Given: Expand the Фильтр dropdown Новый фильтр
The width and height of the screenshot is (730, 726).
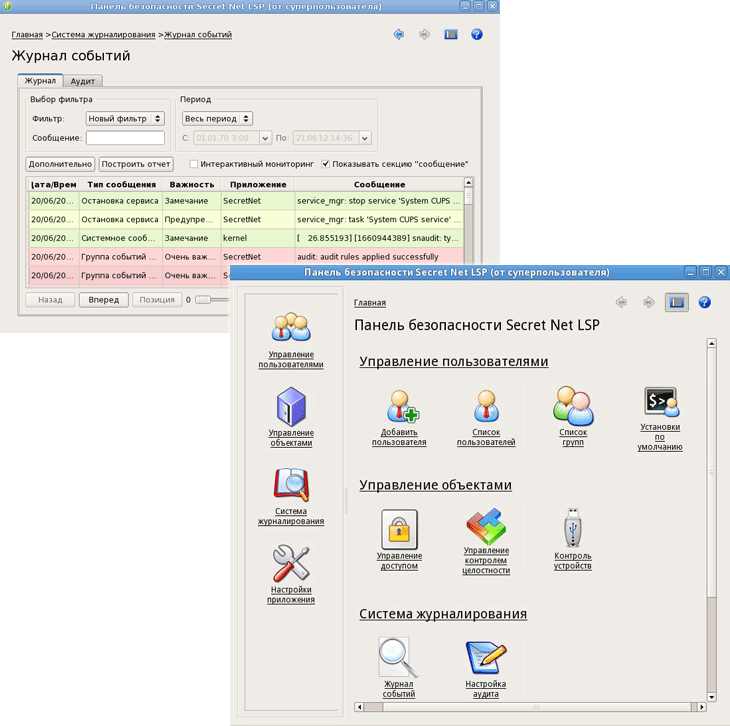Looking at the screenshot, I should click(x=125, y=119).
